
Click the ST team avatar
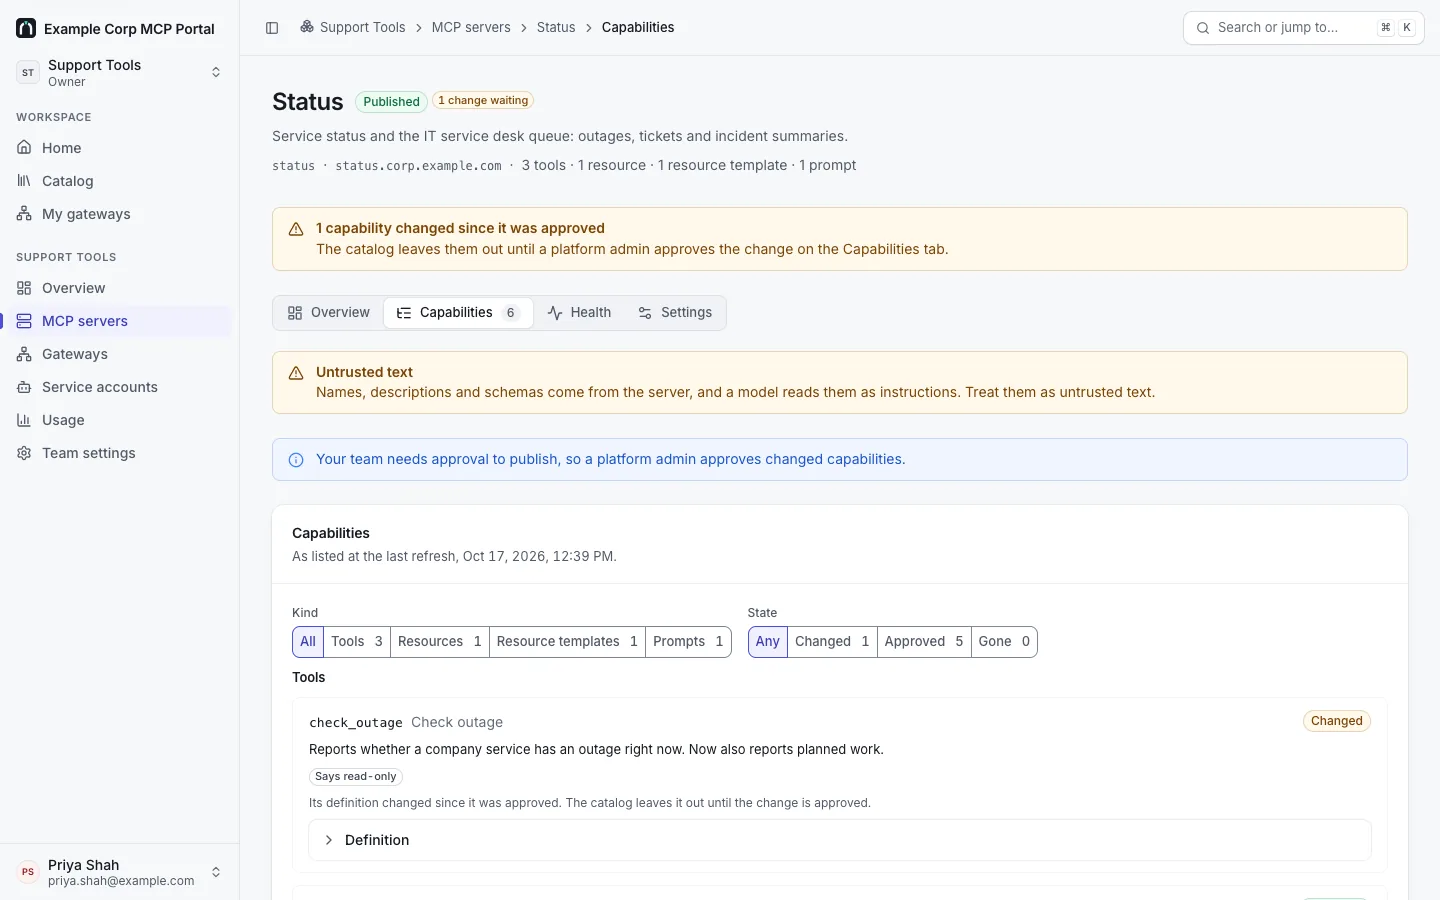pyautogui.click(x=28, y=72)
